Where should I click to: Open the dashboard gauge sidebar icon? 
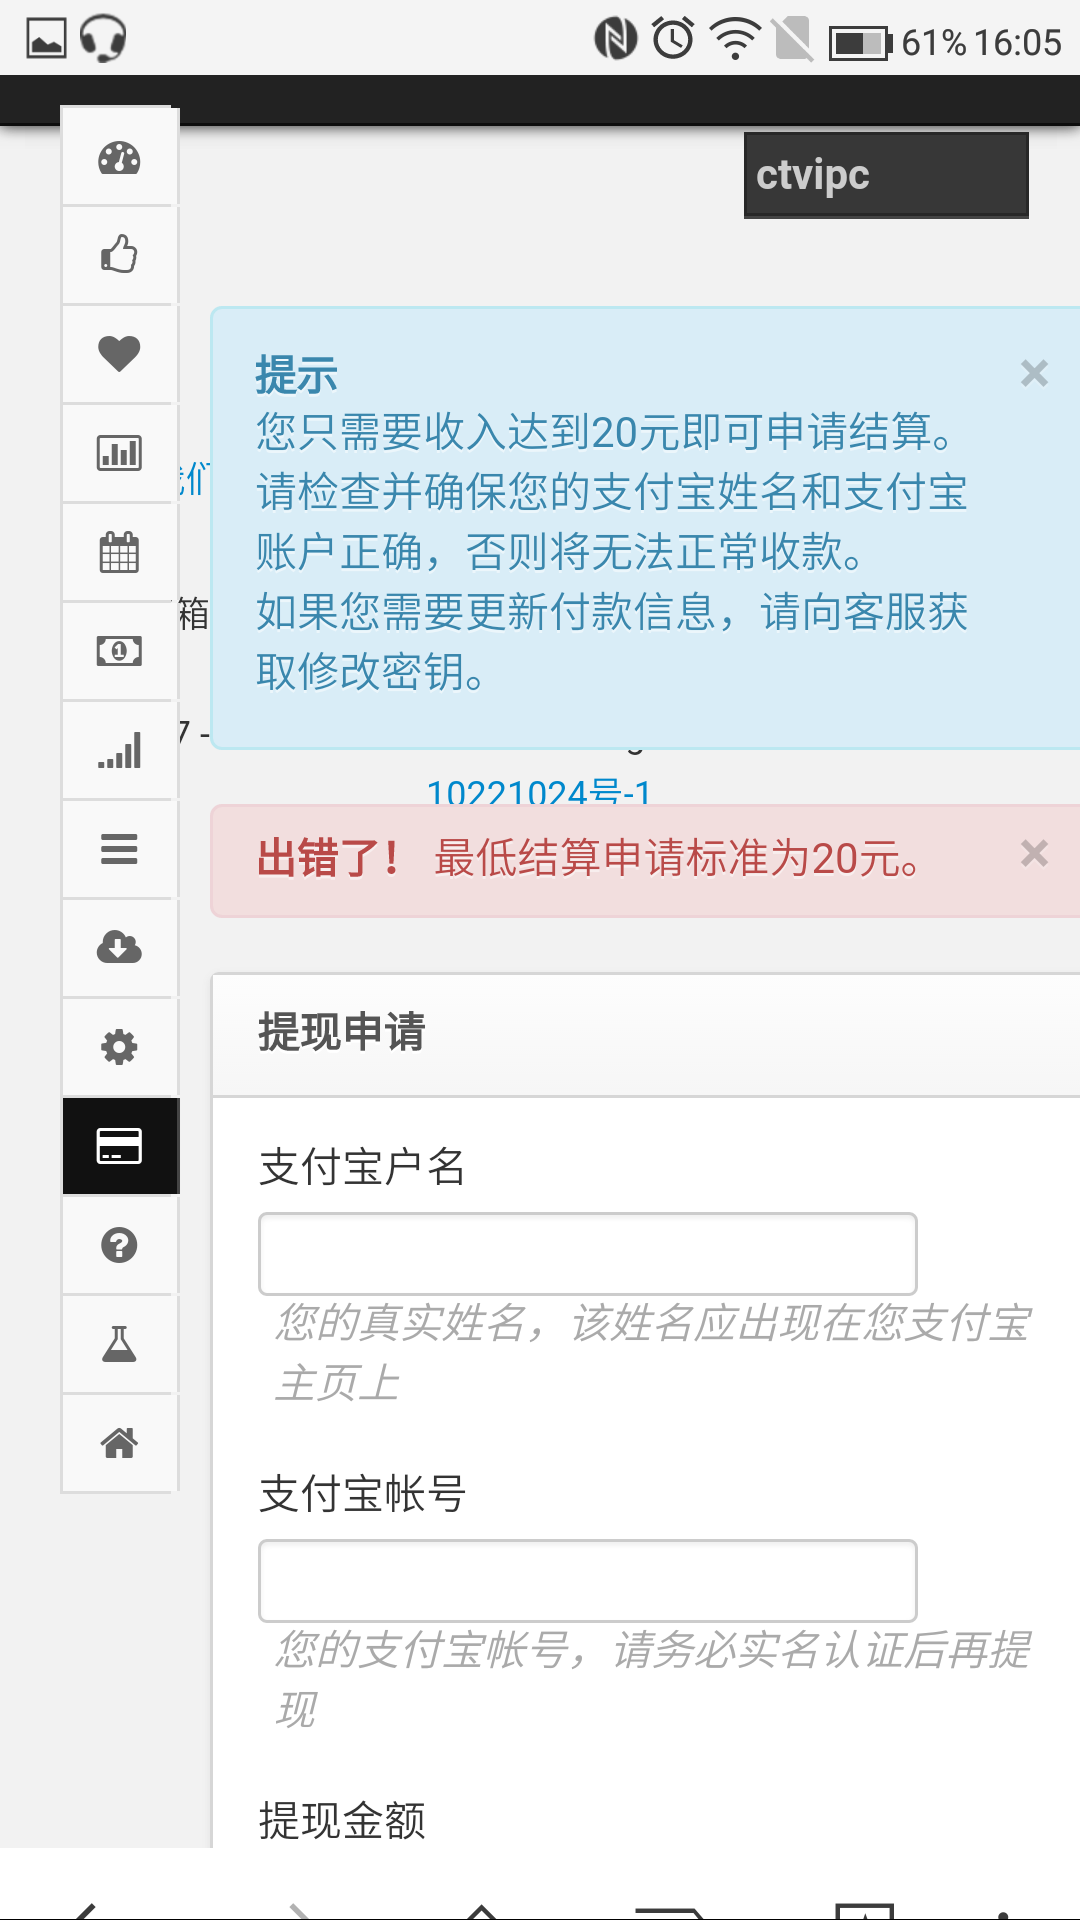tap(119, 157)
